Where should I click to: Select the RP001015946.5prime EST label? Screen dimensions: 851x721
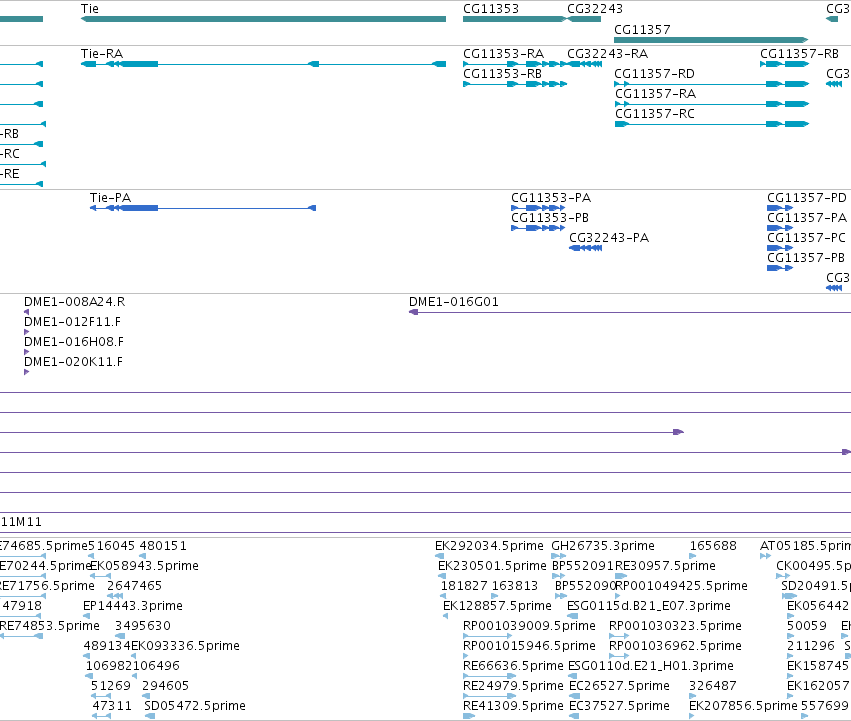[529, 646]
